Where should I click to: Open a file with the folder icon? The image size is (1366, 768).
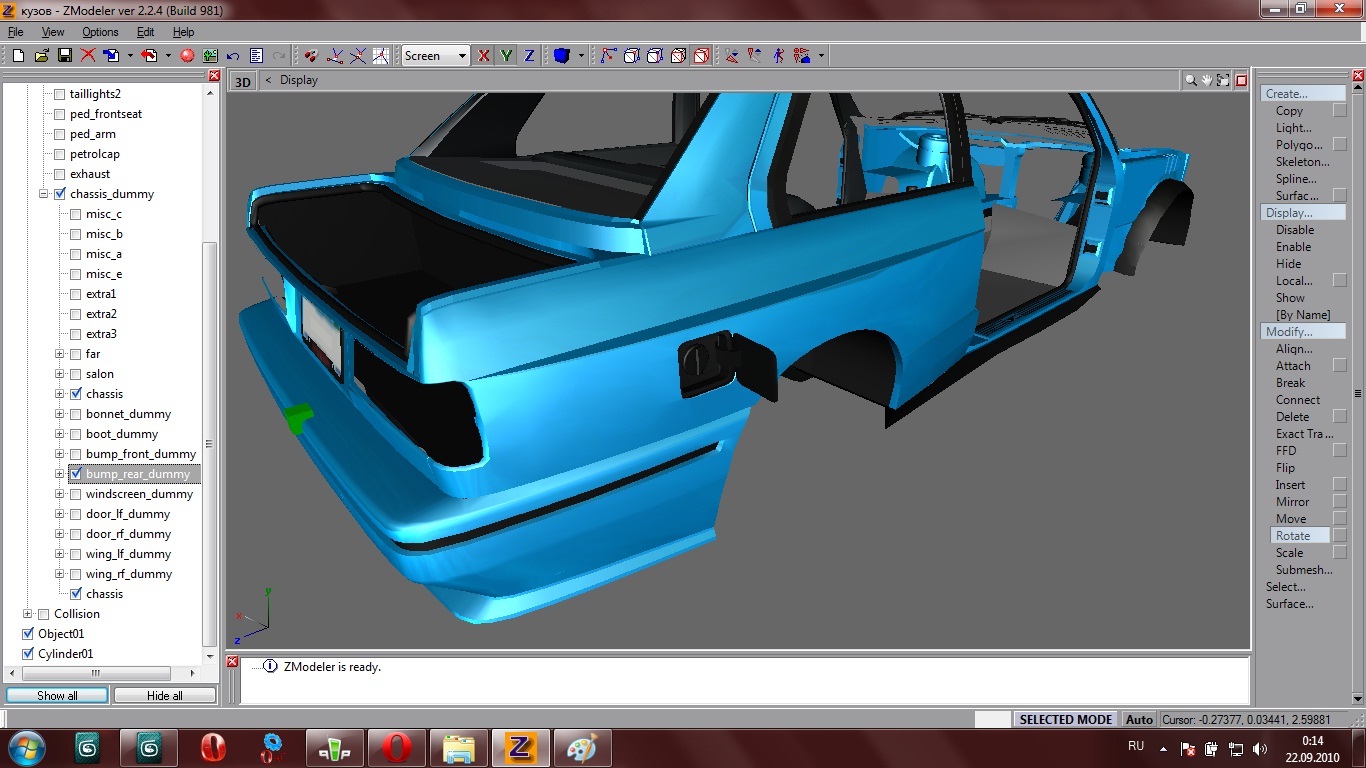click(x=42, y=56)
